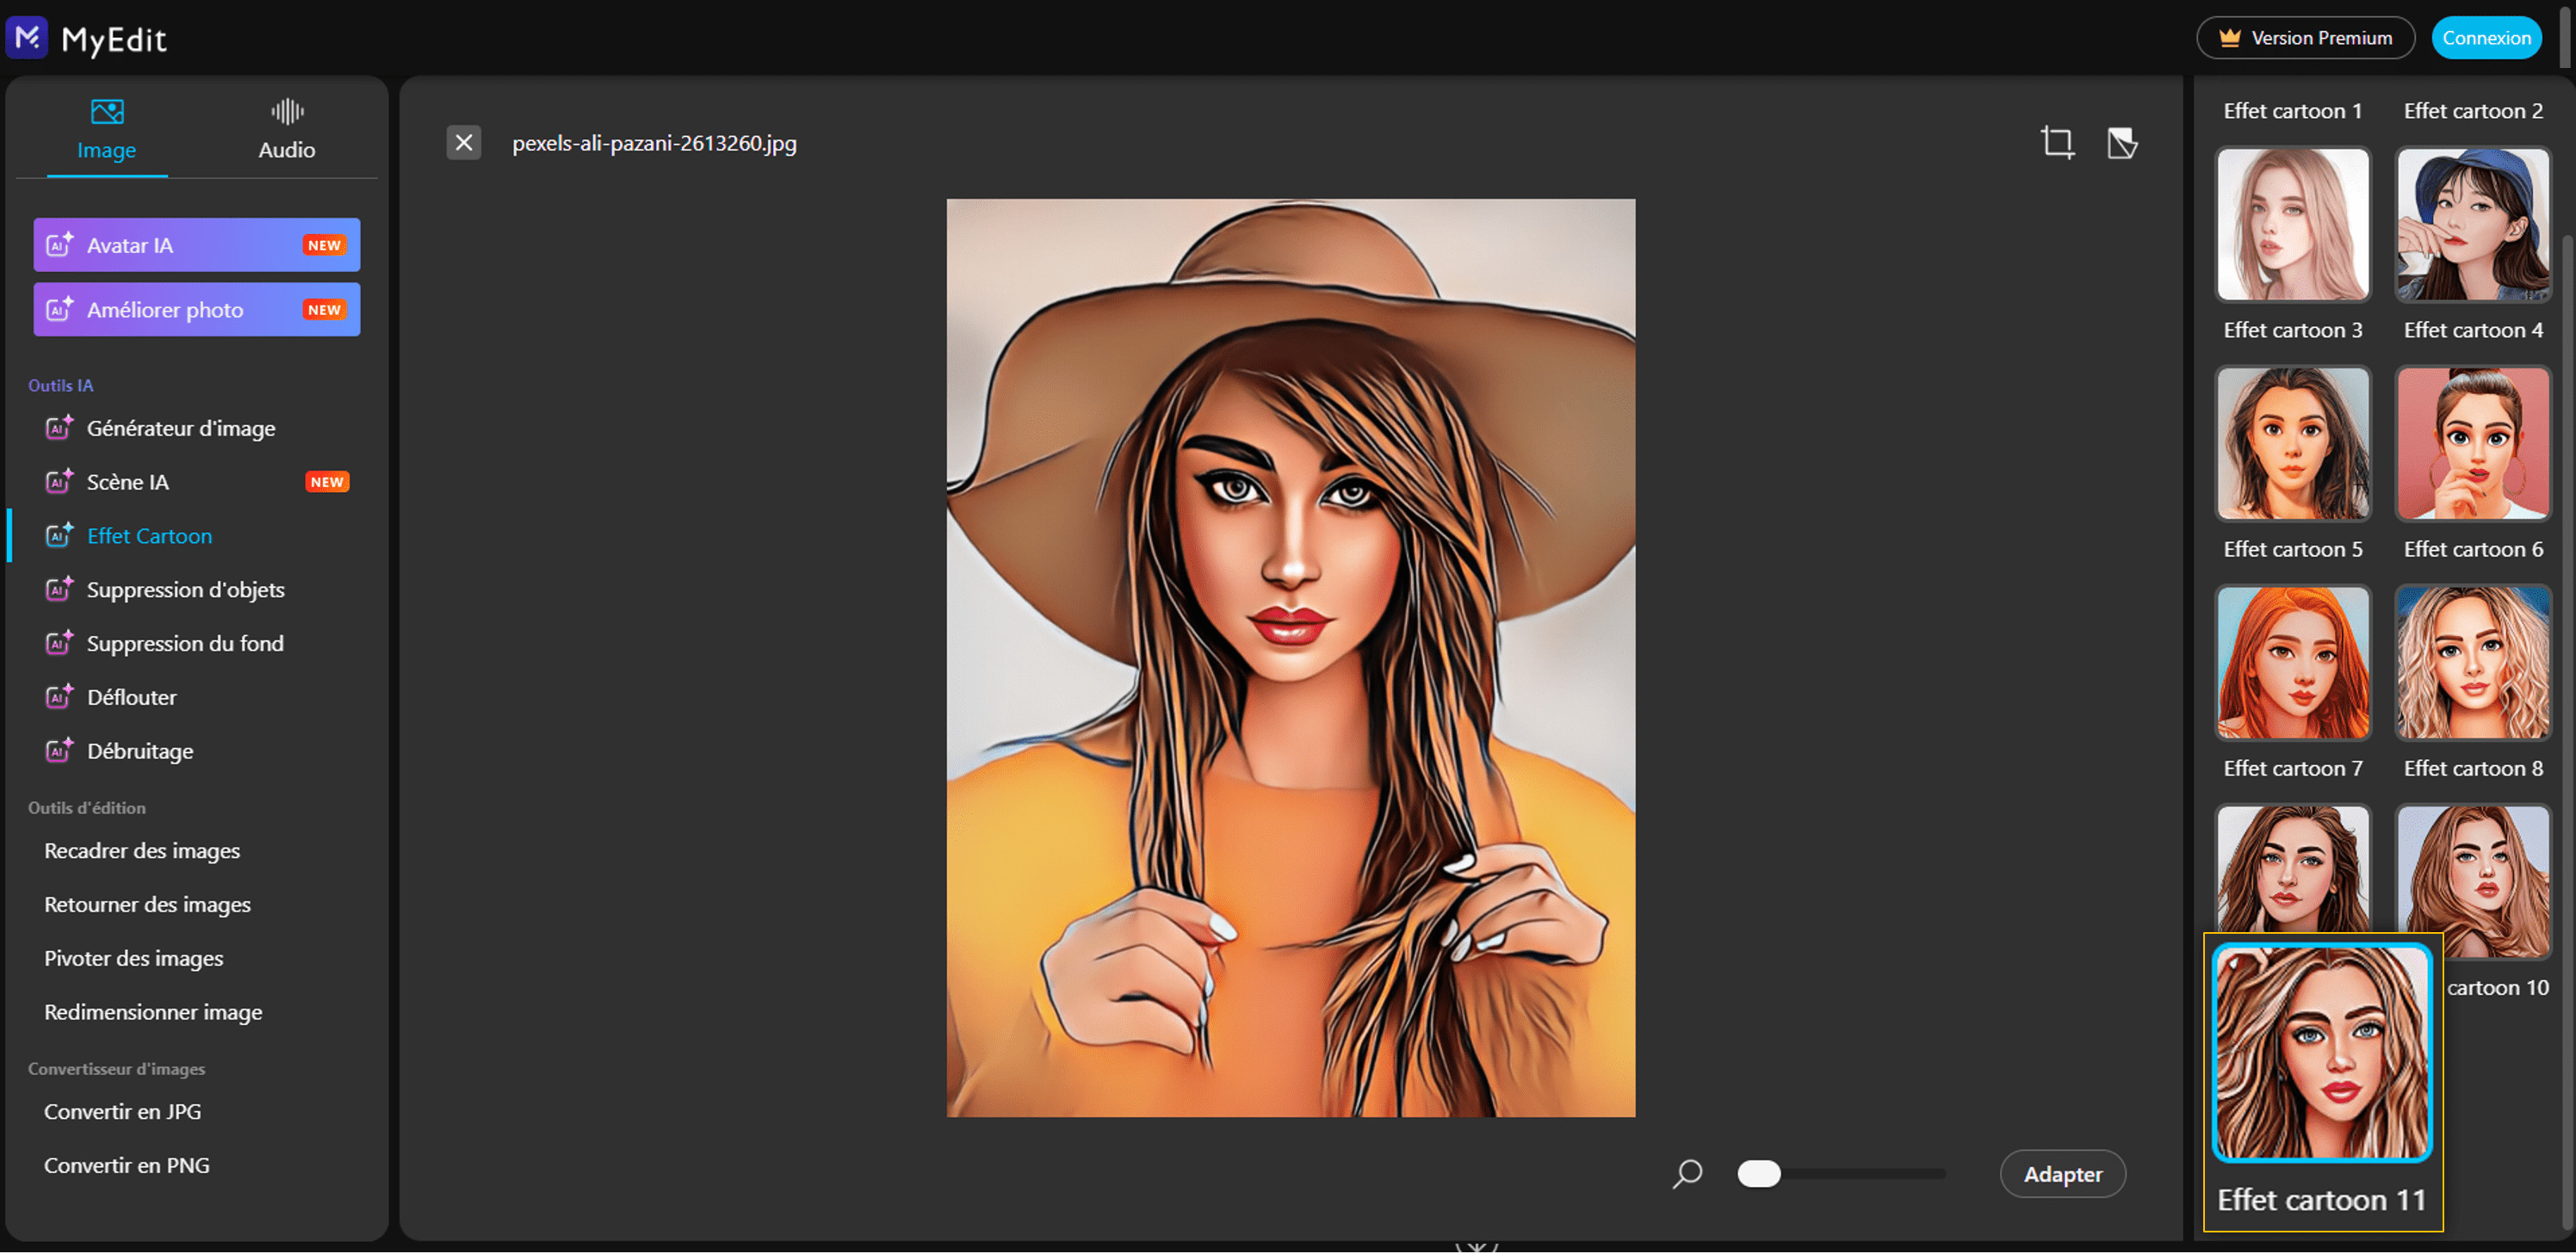This screenshot has width=2576, height=1260.
Task: Click the magnifier zoom icon
Action: [1687, 1173]
